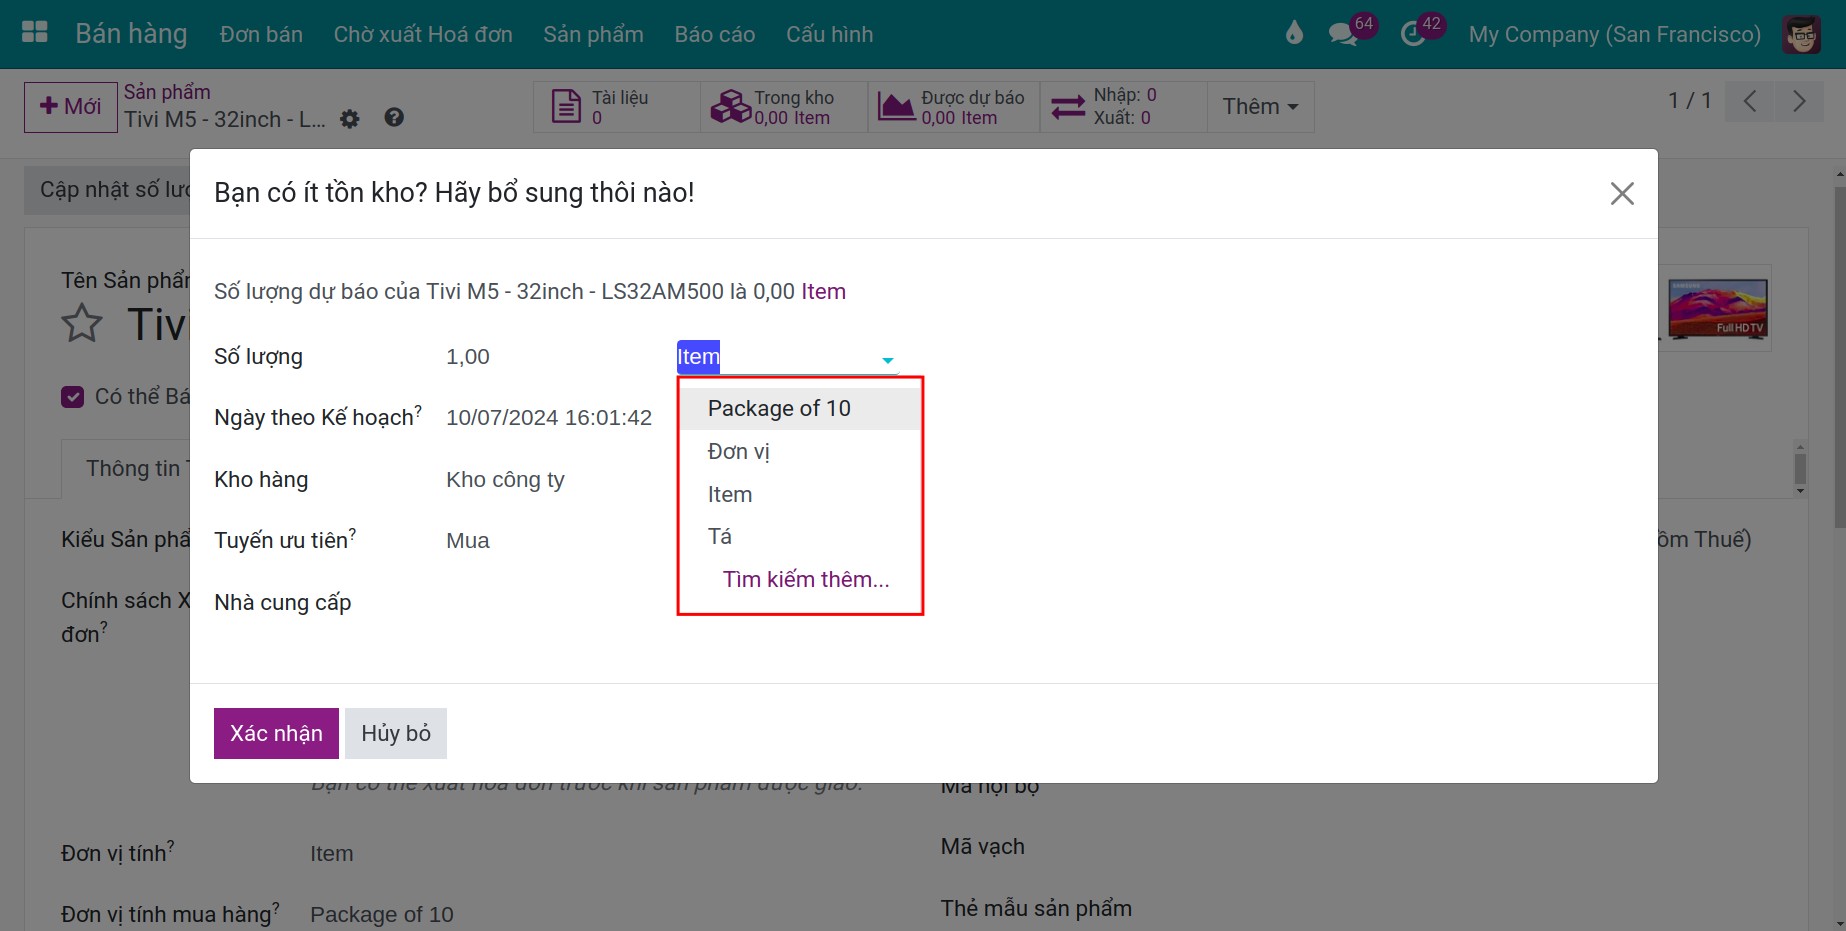Open the Đơn bán menu

click(x=261, y=34)
